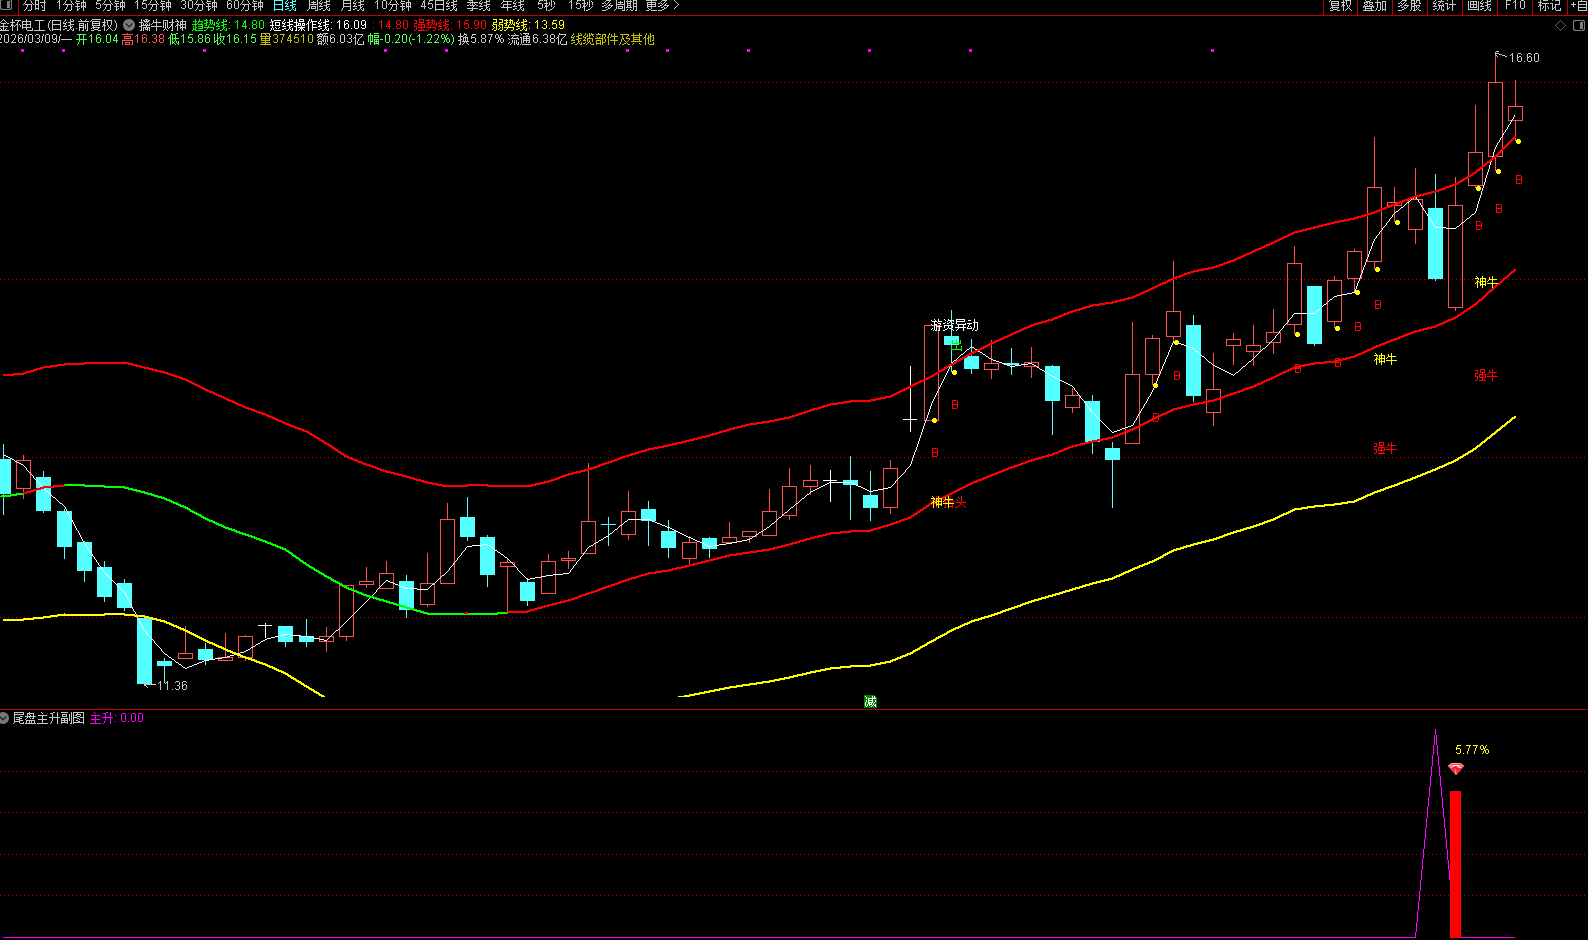
Task: Expand the 尾盘主升副图 indicator dropdown arrow
Action: click(x=5, y=718)
